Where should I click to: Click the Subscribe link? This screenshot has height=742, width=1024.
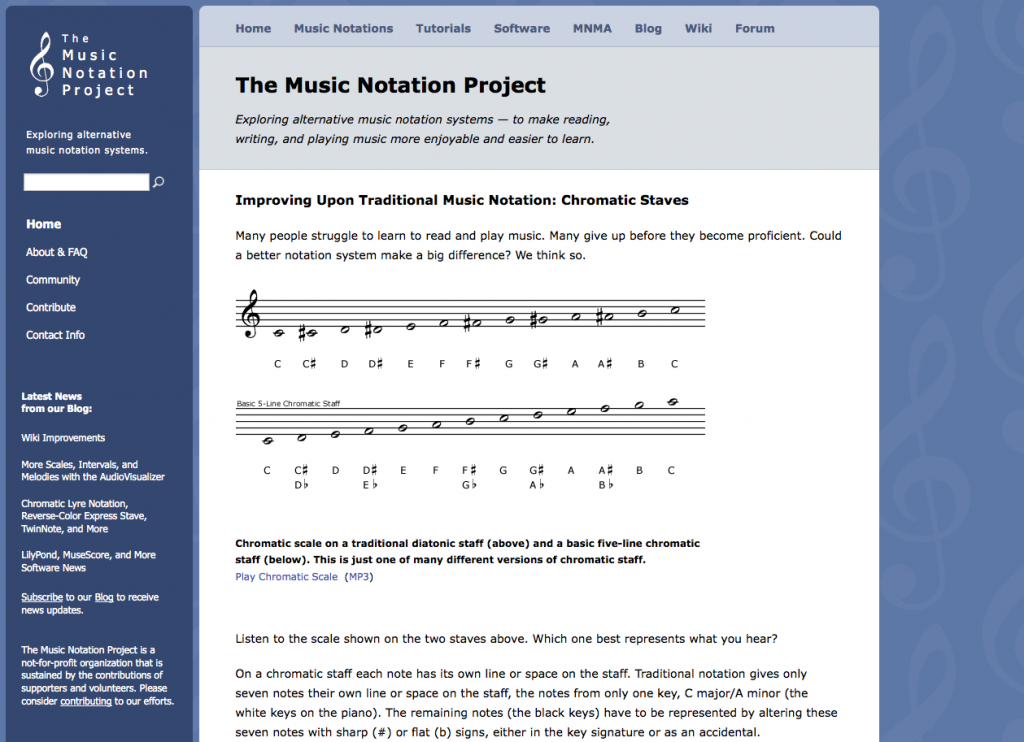(x=41, y=596)
